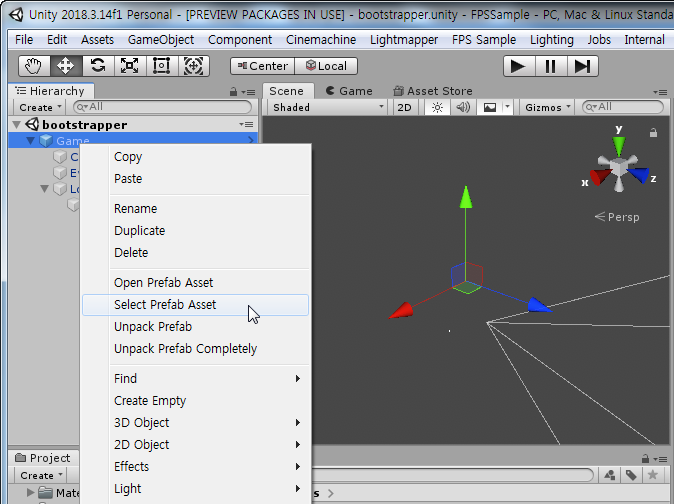Image resolution: width=674 pixels, height=504 pixels.
Task: Open Hierarchy Create dropdown
Action: 40,107
